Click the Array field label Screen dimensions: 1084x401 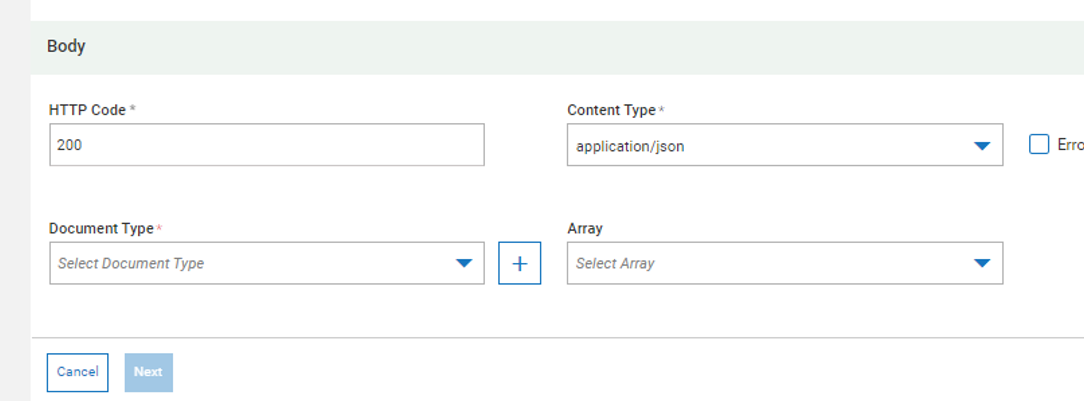pyautogui.click(x=585, y=228)
